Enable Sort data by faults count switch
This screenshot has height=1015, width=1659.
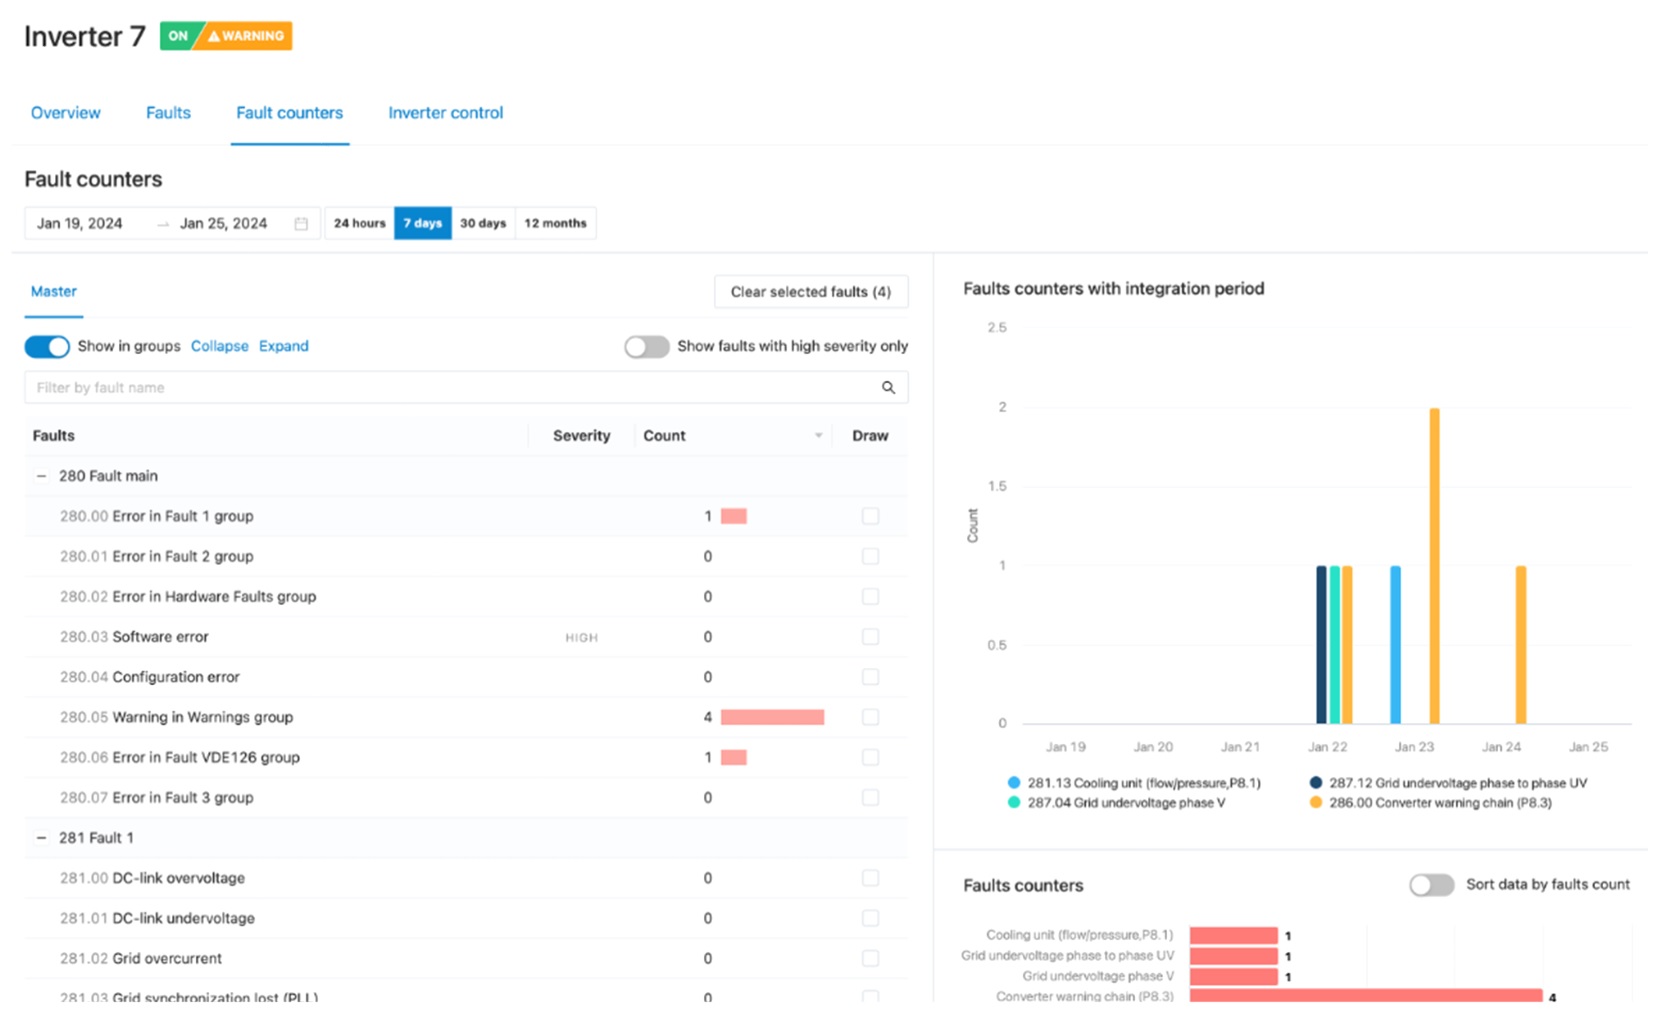tap(1432, 885)
